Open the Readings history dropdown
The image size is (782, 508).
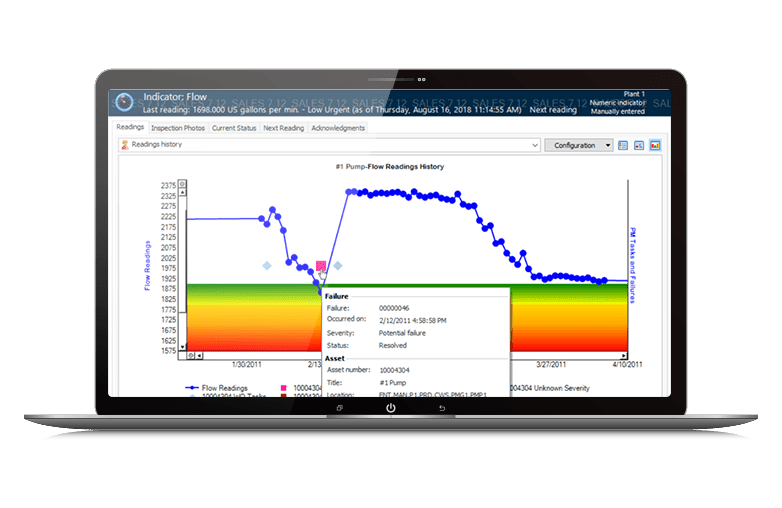534,146
